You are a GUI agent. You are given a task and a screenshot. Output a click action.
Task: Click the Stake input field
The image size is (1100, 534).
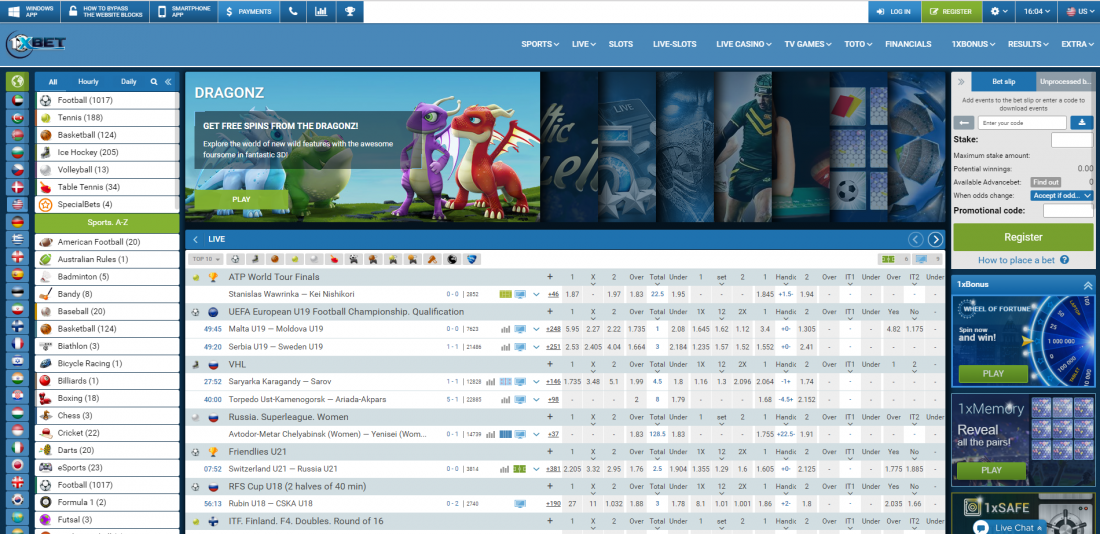pyautogui.click(x=1071, y=140)
